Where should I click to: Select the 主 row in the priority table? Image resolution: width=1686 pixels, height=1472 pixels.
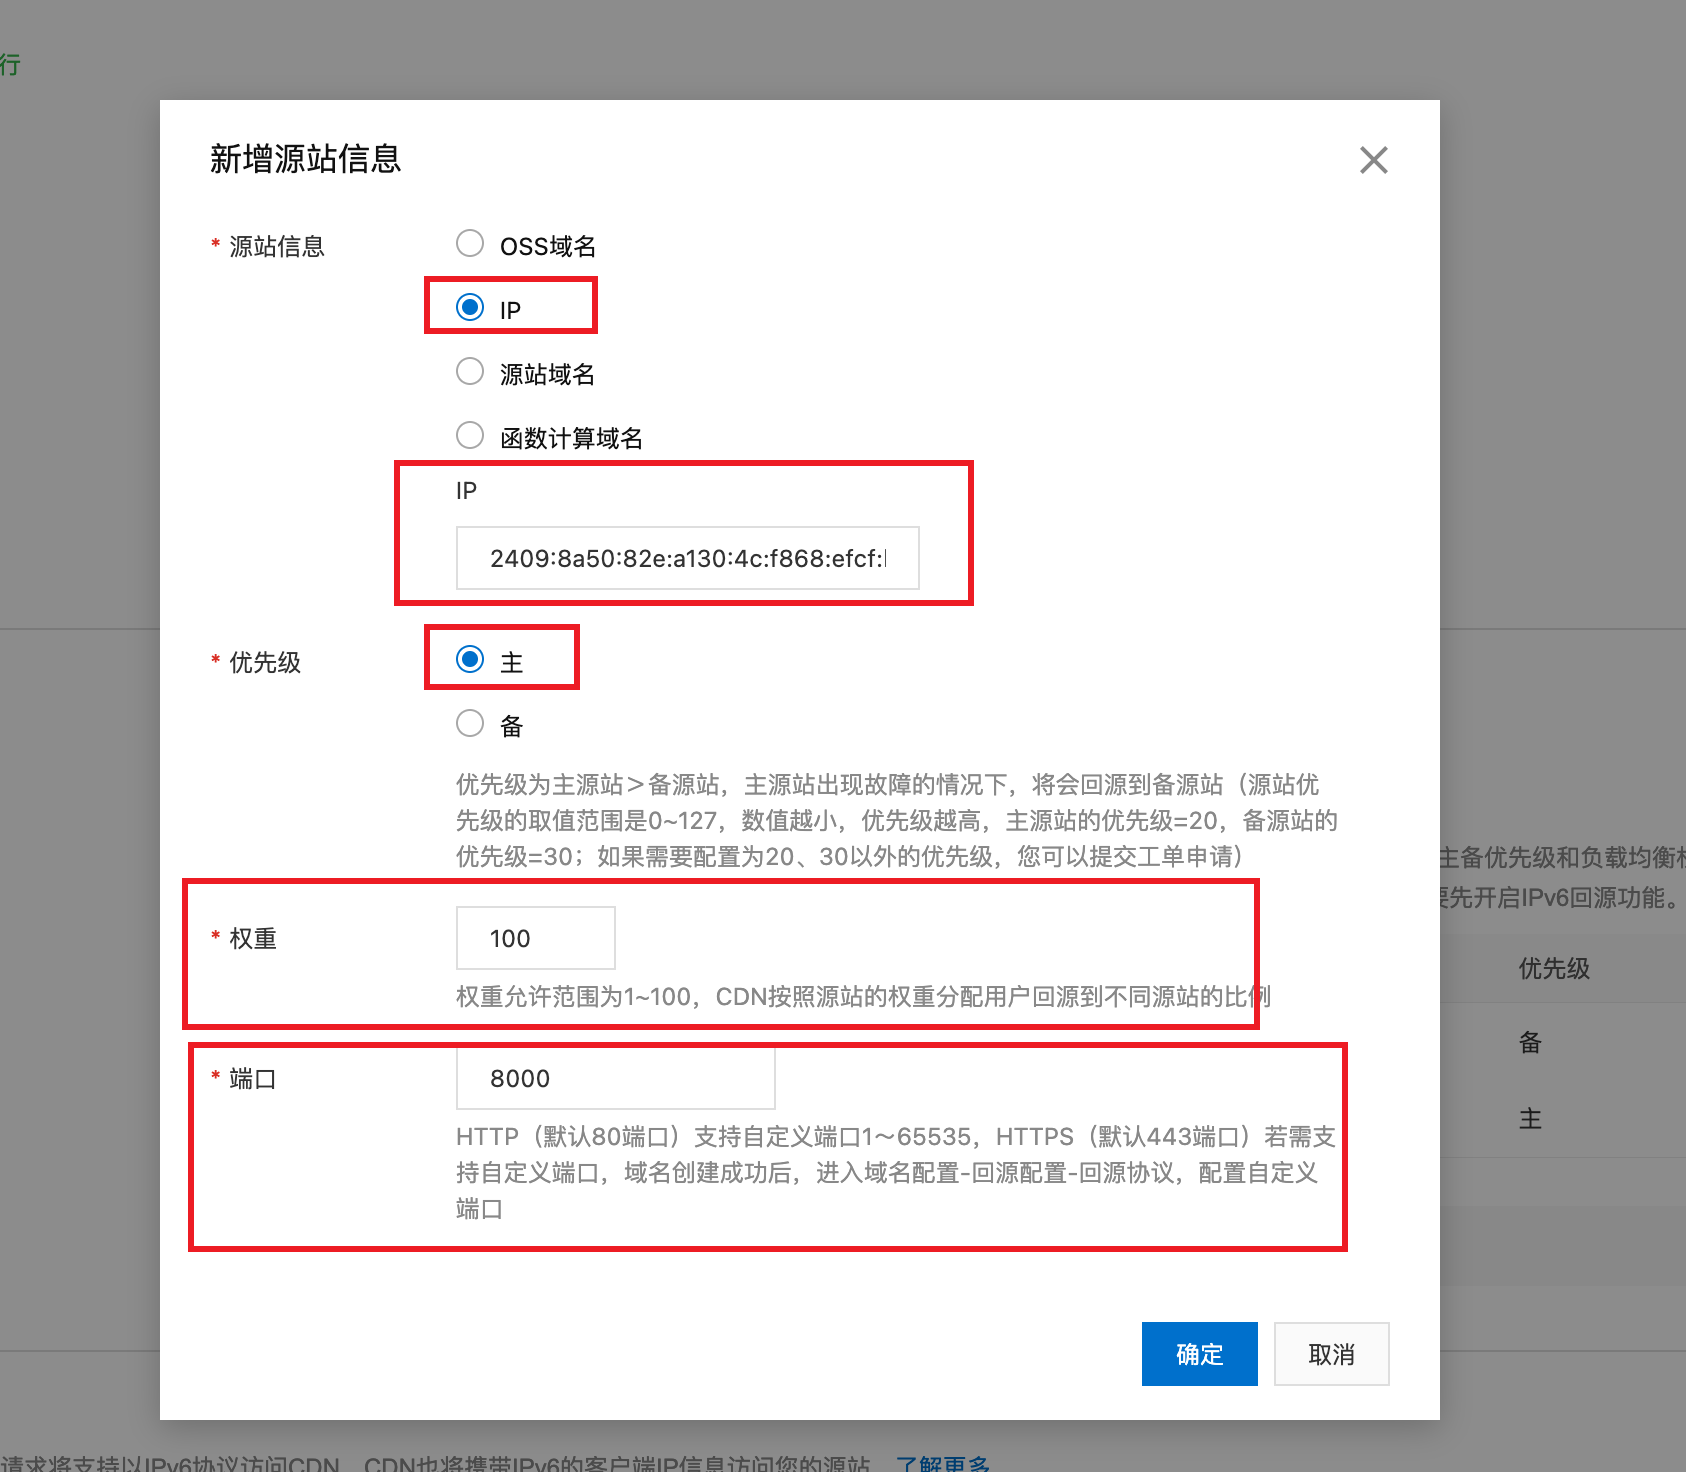pyautogui.click(x=1531, y=1118)
